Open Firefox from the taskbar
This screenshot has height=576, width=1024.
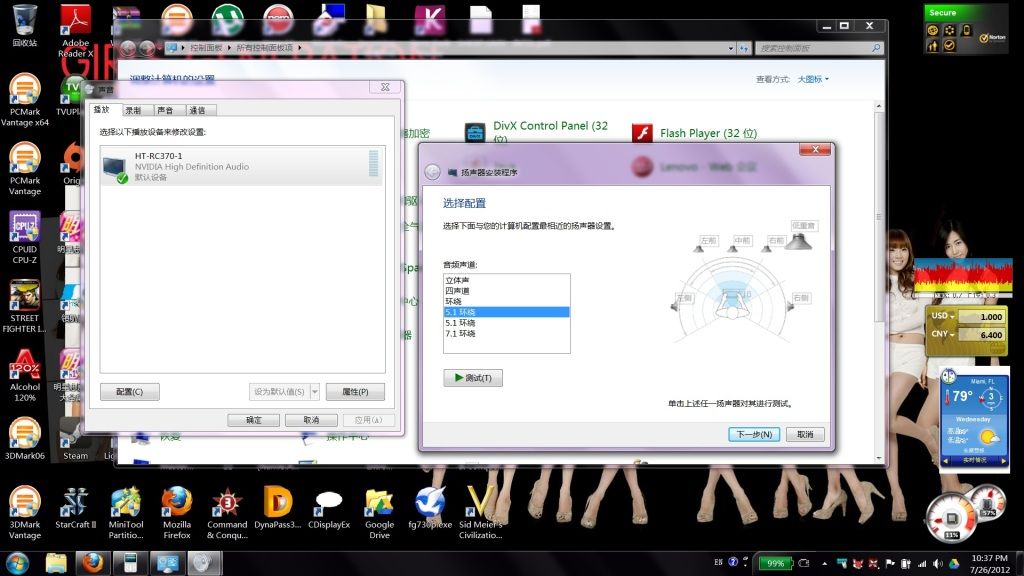pos(92,563)
